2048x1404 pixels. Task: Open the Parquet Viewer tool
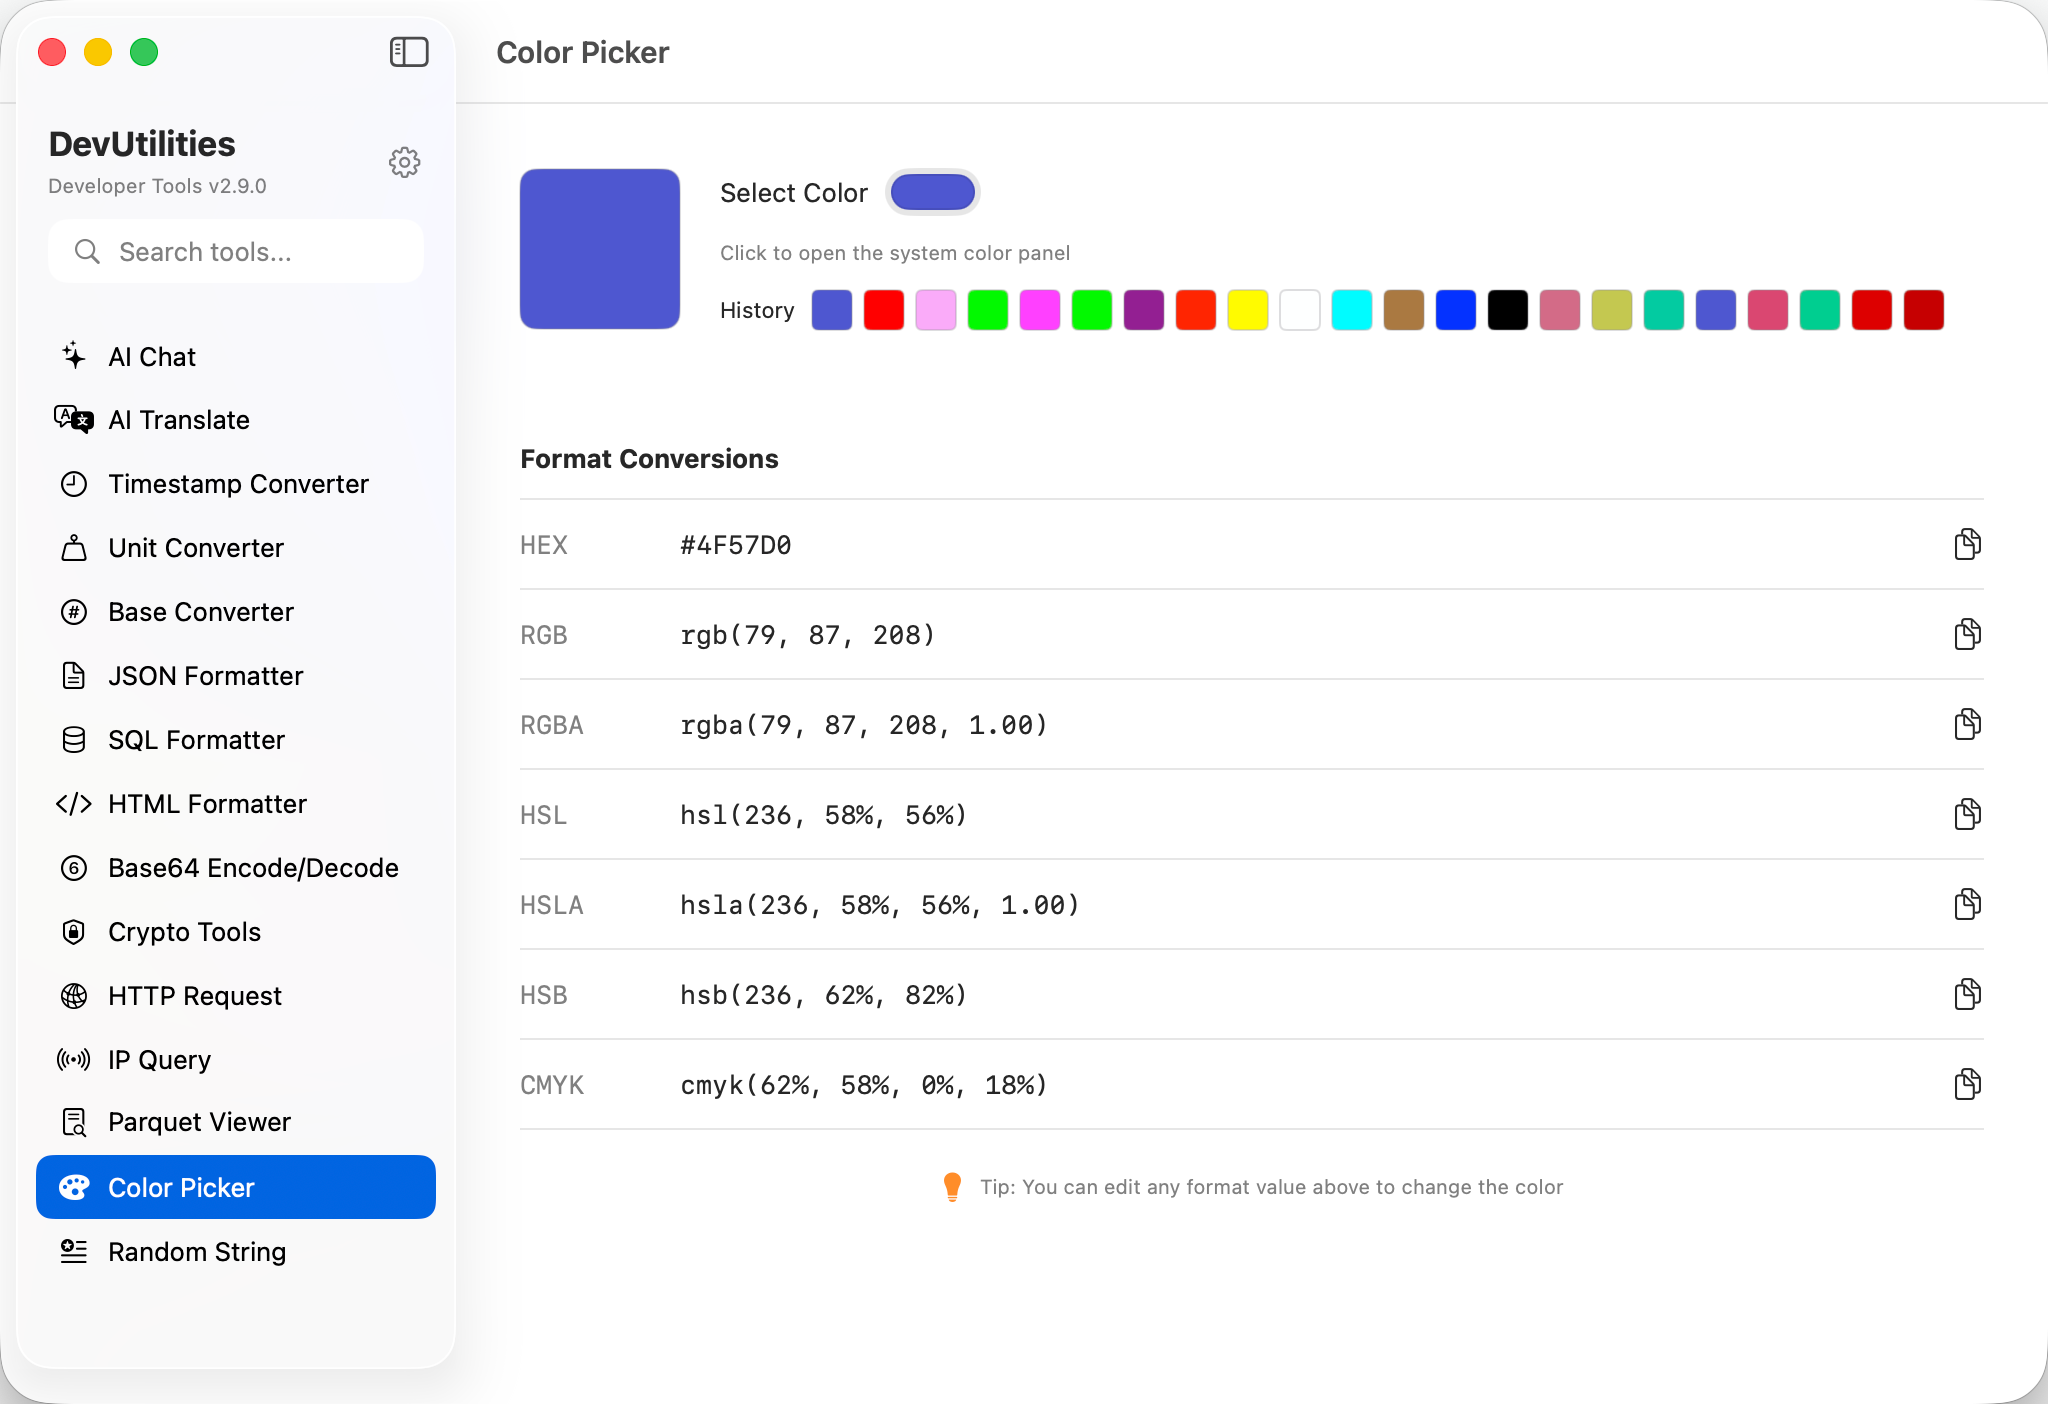pyautogui.click(x=199, y=1122)
